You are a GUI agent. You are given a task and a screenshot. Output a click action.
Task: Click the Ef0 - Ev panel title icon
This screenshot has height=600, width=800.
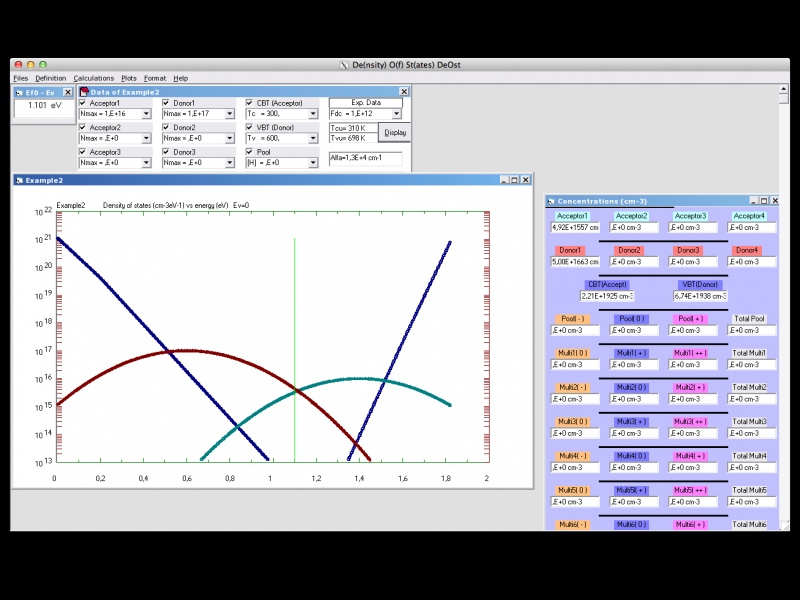[x=19, y=92]
